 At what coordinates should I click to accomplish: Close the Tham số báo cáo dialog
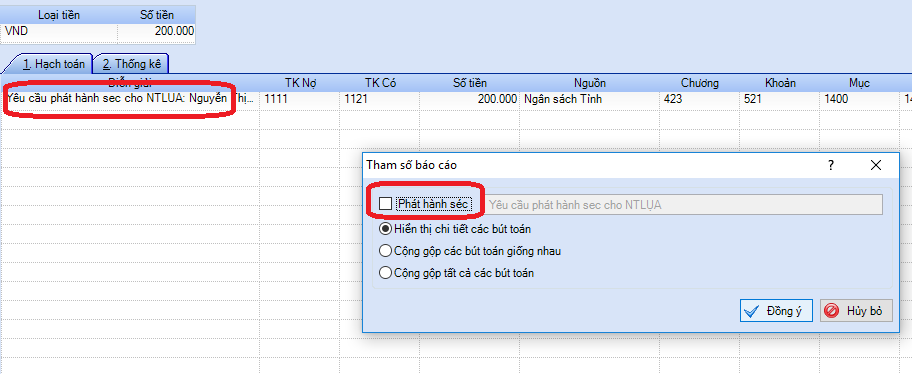876,165
